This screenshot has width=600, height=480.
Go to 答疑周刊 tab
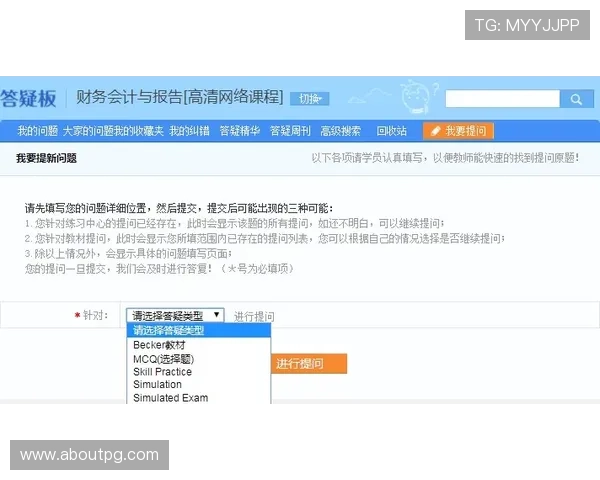290,131
